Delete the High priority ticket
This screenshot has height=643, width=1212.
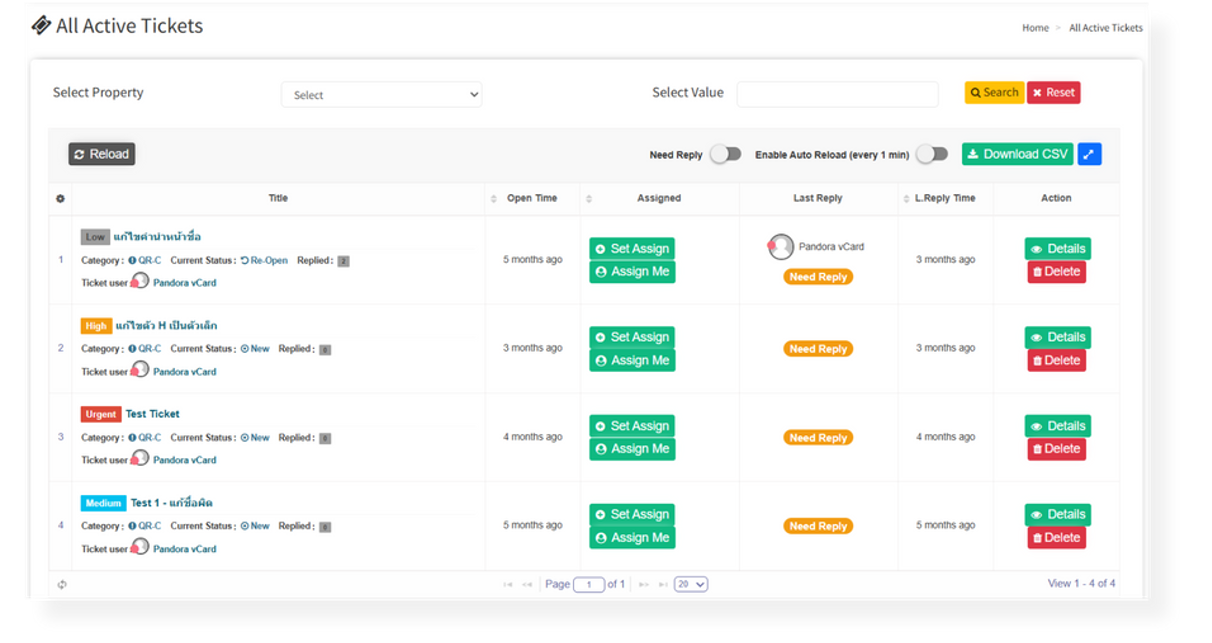tap(1057, 360)
